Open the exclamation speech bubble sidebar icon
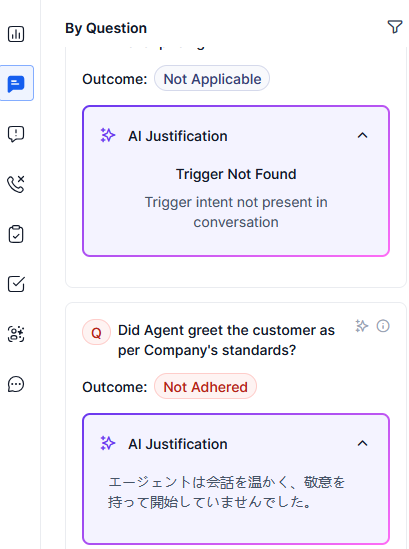 click(16, 134)
